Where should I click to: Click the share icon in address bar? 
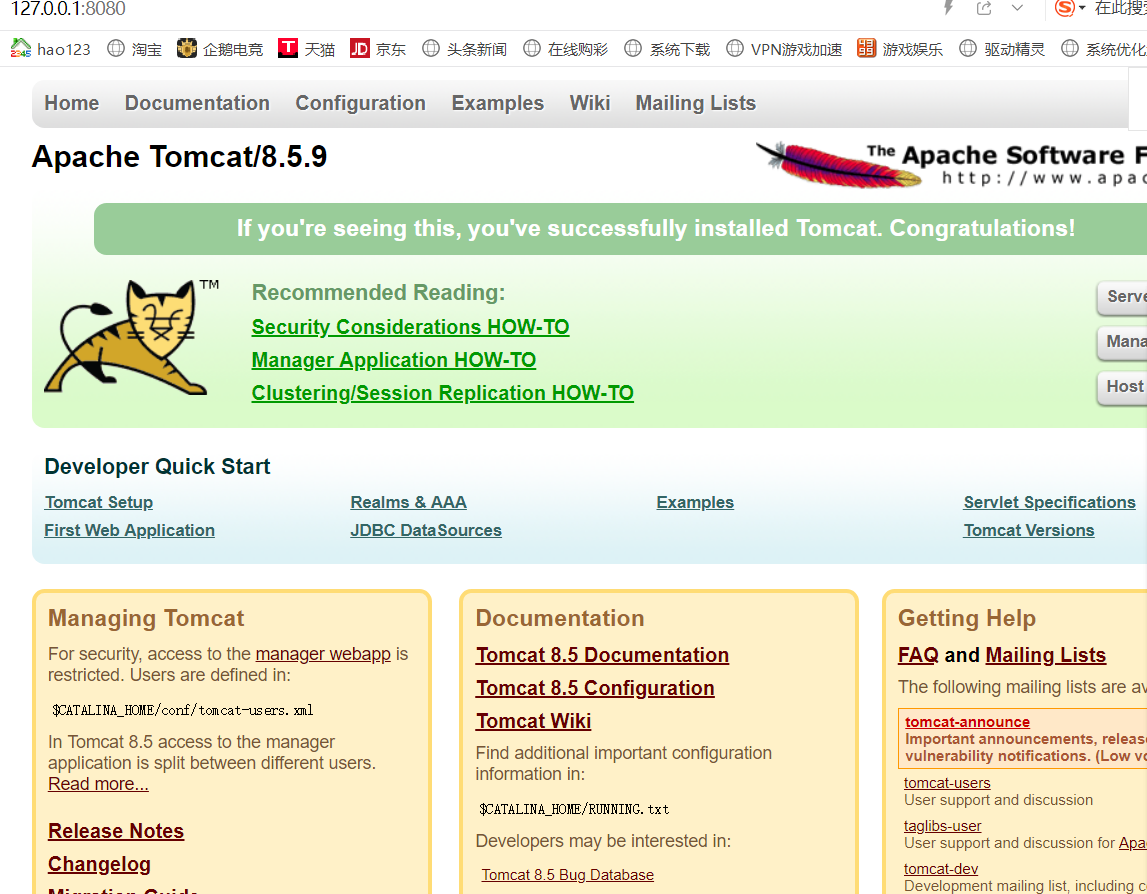[x=984, y=8]
